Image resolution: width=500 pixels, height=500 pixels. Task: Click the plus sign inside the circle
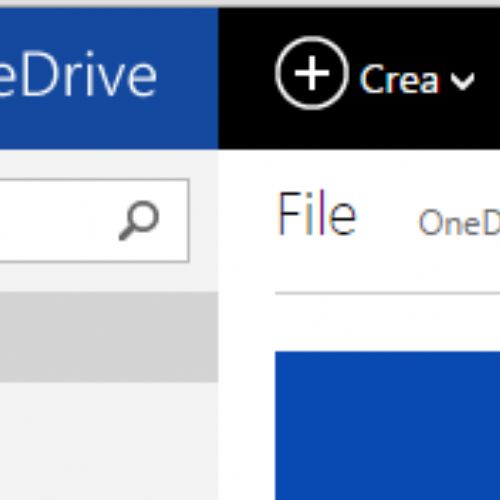pyautogui.click(x=312, y=73)
